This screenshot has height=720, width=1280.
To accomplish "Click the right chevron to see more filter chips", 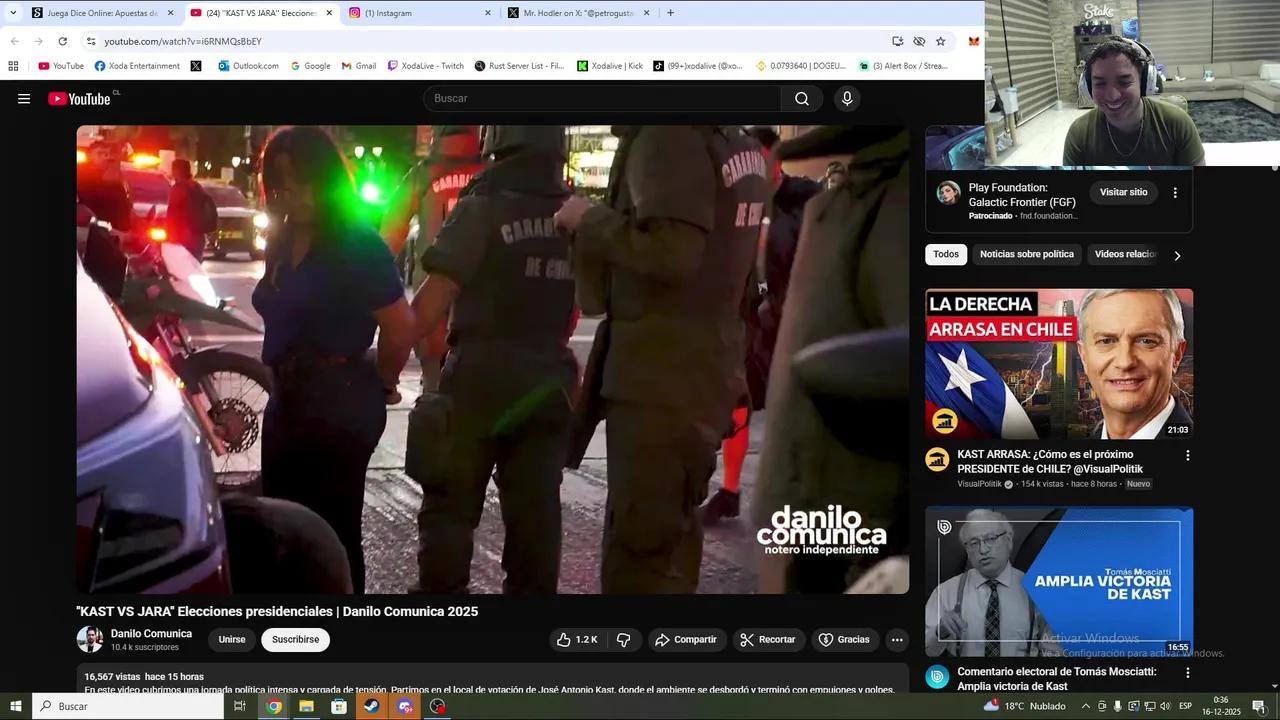I will (x=1177, y=255).
